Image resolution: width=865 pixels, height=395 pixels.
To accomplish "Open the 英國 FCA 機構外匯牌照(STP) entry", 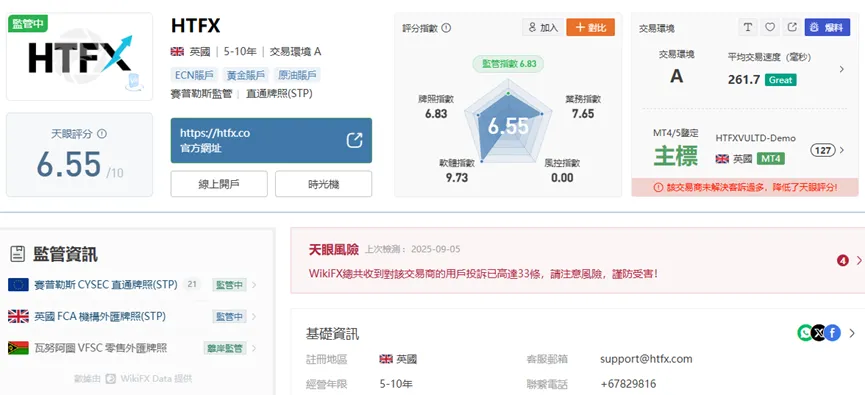I will point(100,317).
